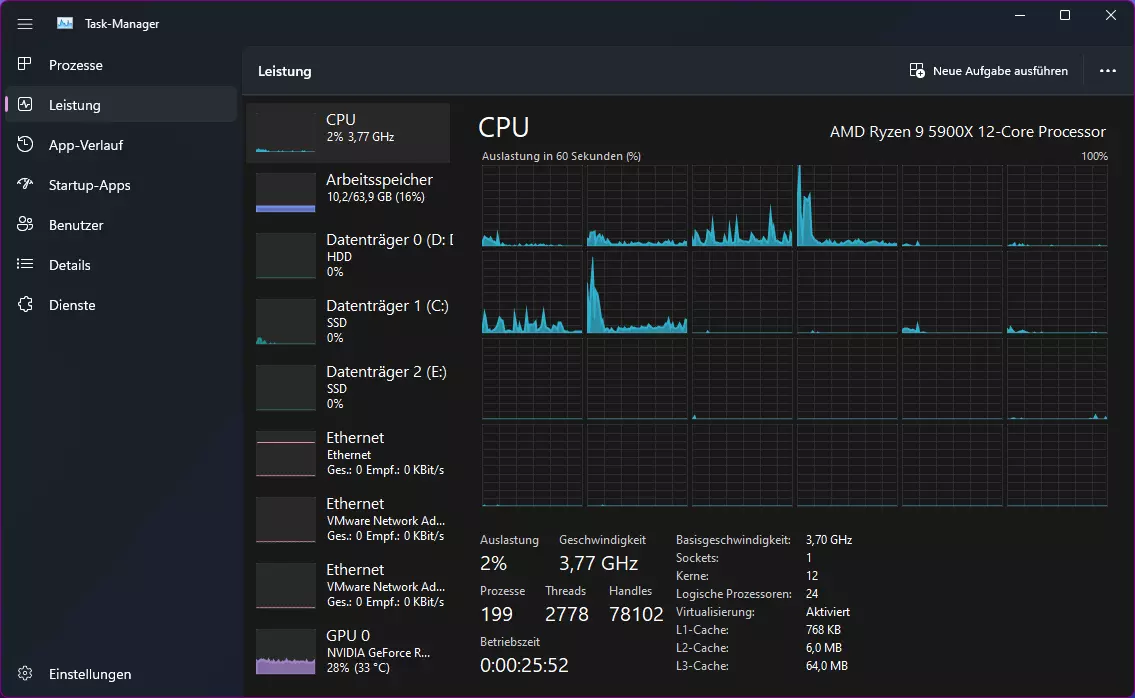
Task: Click the Virtualisierung Aktiviert value
Action: click(x=827, y=612)
